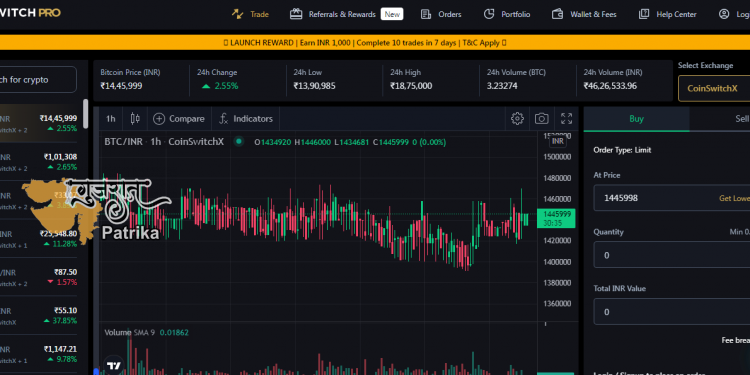The image size is (750, 375).
Task: Click the Help Center book icon
Action: tap(644, 14)
